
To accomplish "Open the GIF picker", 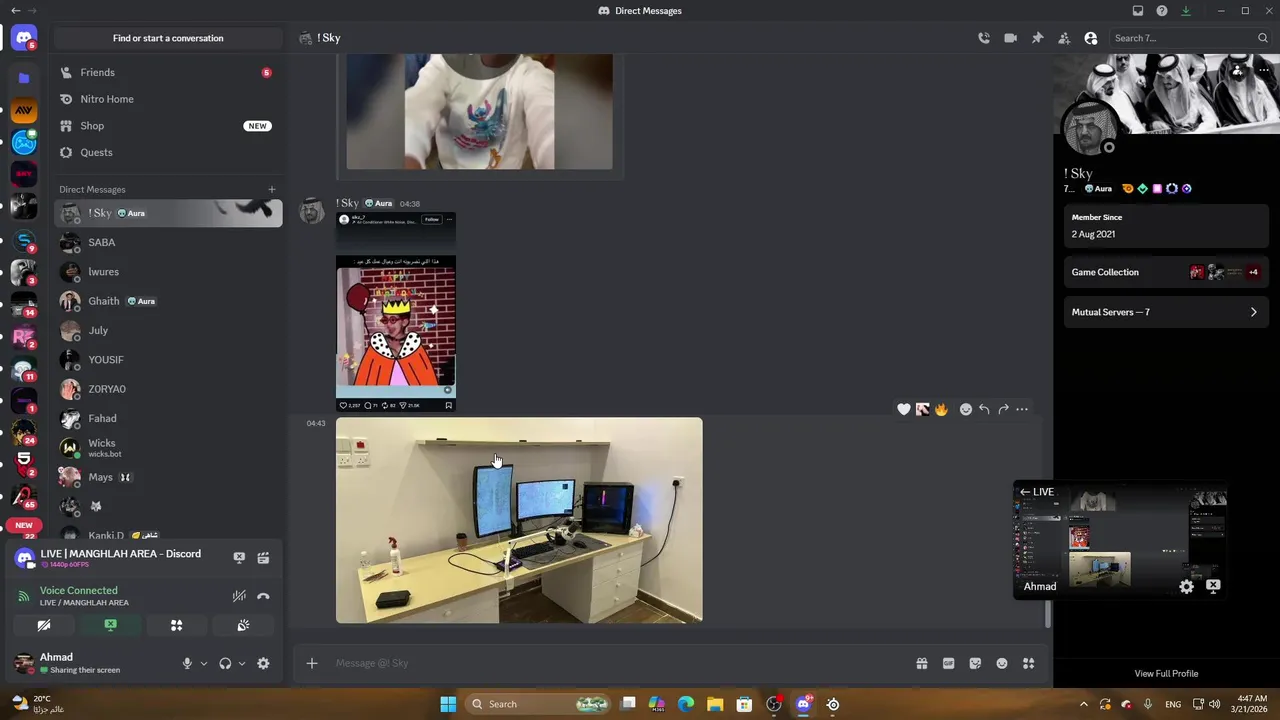I will 949,663.
